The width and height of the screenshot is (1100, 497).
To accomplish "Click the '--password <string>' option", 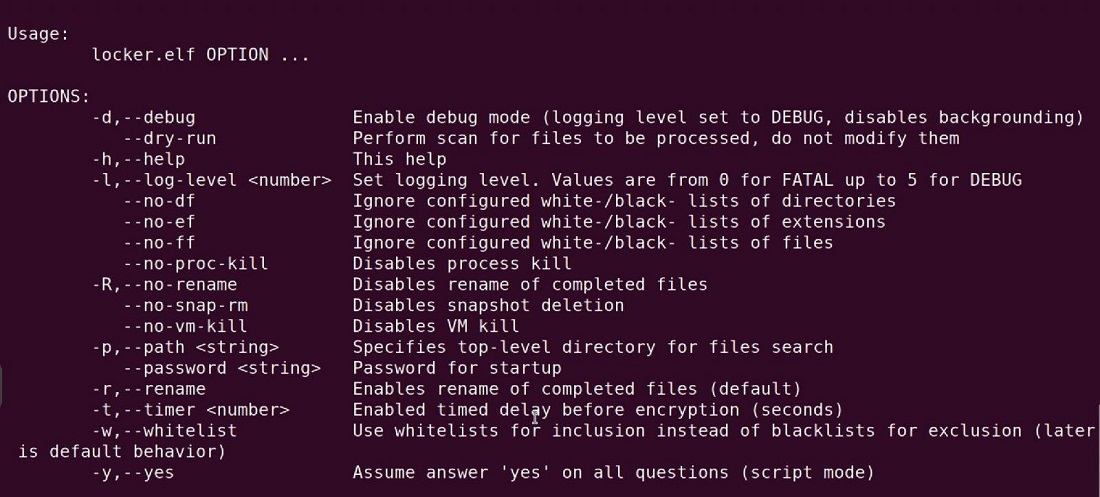I will 222,368.
